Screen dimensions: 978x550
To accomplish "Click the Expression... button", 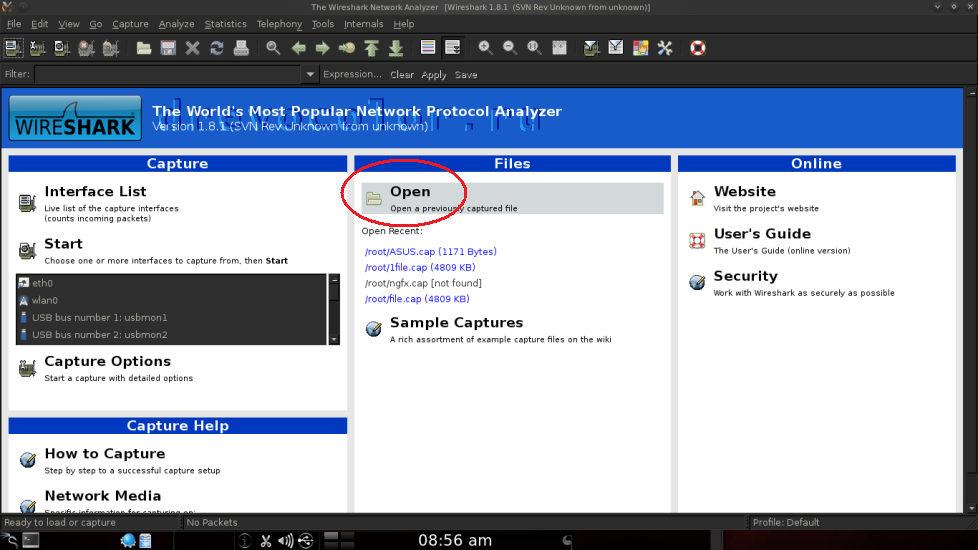I will [352, 74].
